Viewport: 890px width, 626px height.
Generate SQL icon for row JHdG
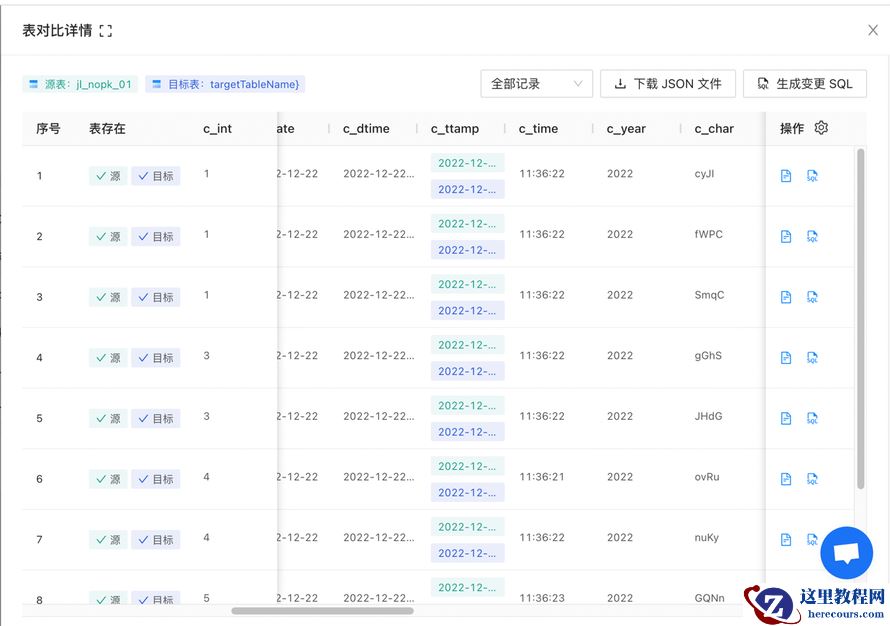pyautogui.click(x=812, y=419)
